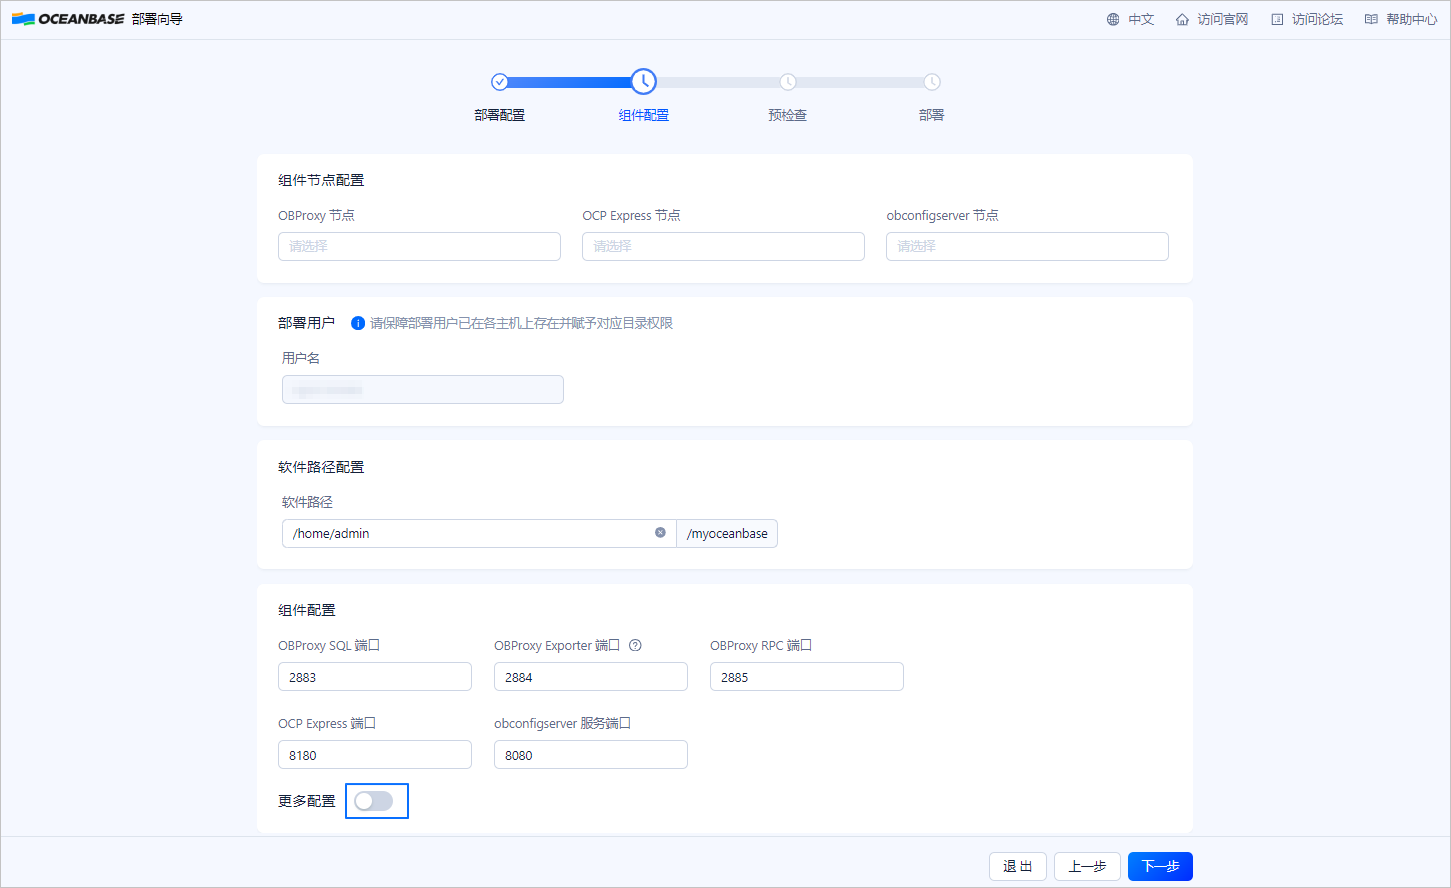Click the /myoceanbase path suffix
Viewport: 1451px width, 888px height.
[x=727, y=533]
